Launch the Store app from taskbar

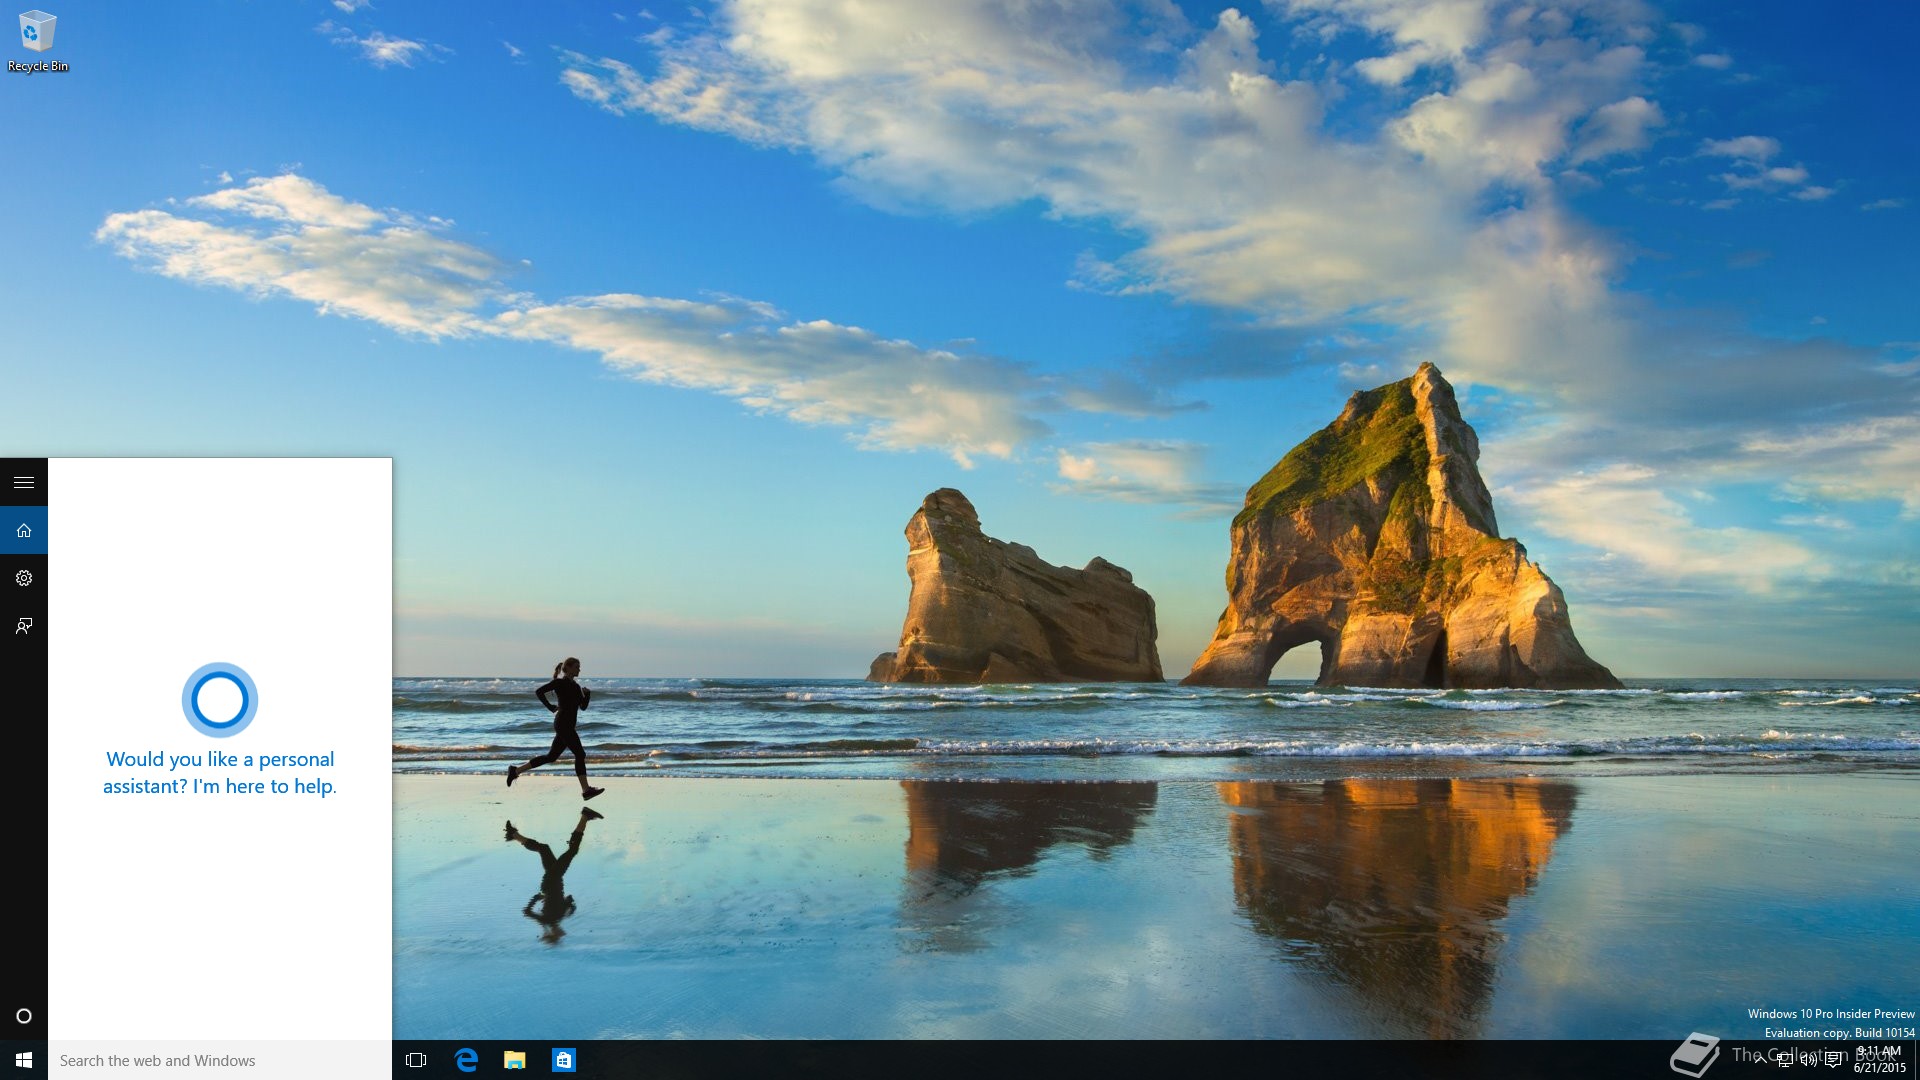[x=564, y=1060]
